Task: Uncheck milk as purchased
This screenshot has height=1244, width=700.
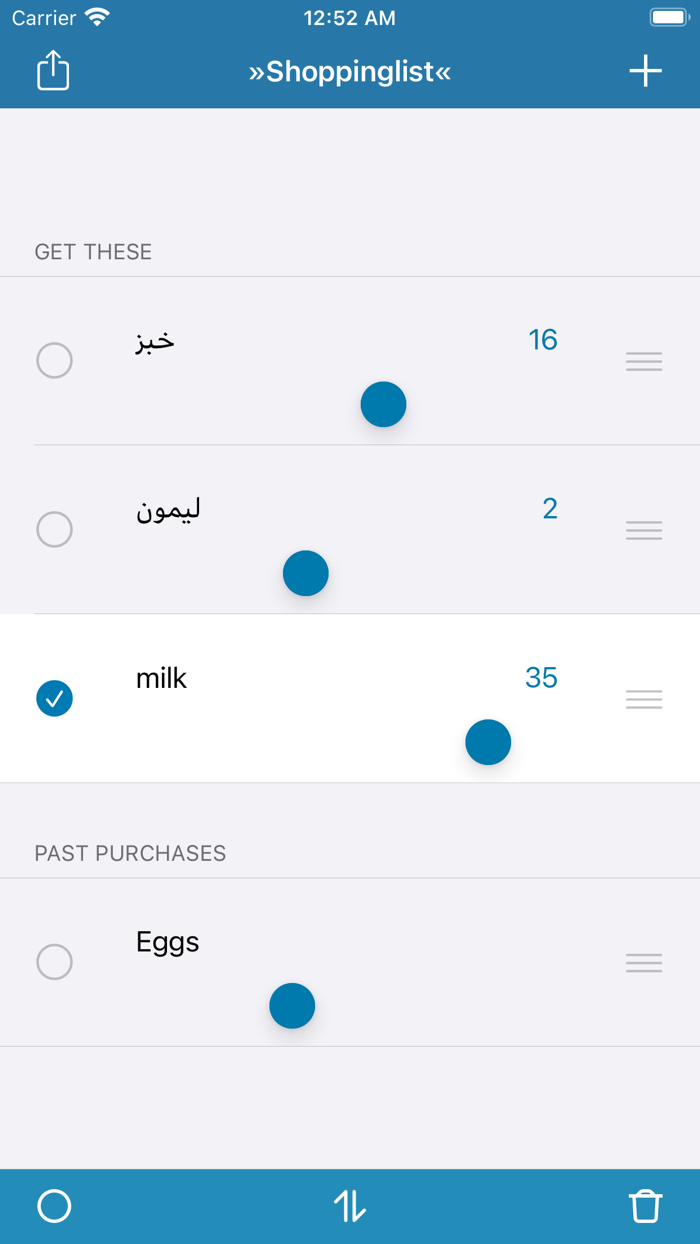Action: point(55,699)
